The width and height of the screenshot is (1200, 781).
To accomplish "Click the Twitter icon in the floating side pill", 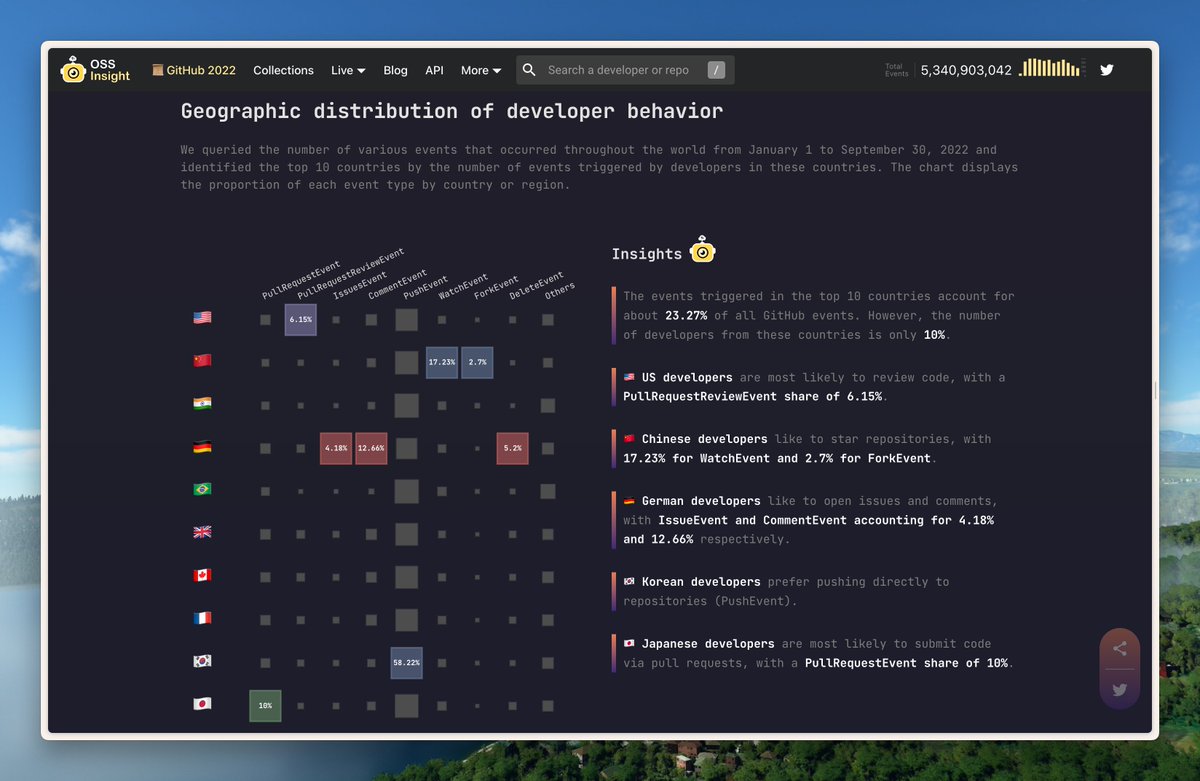I will tap(1120, 689).
